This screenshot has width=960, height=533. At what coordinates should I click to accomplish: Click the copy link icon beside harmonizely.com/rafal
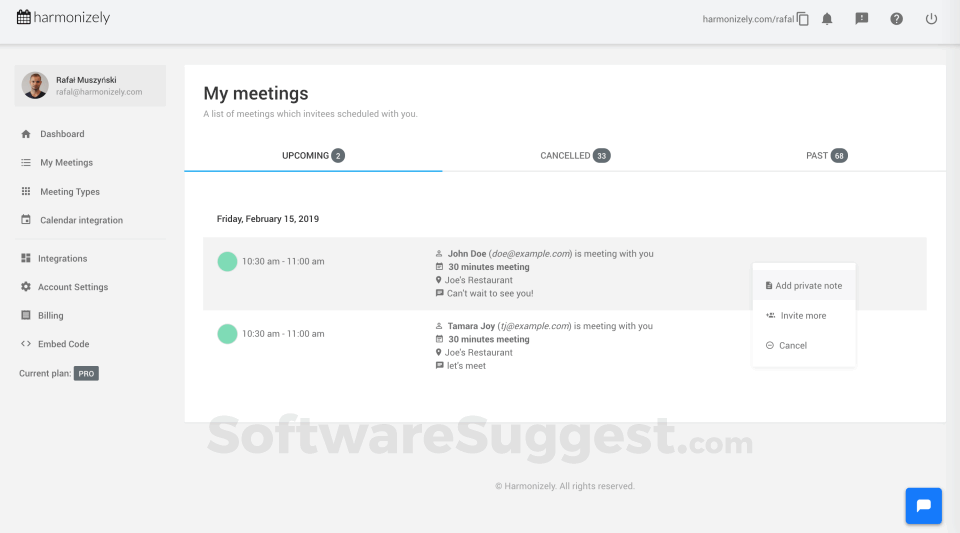click(803, 19)
